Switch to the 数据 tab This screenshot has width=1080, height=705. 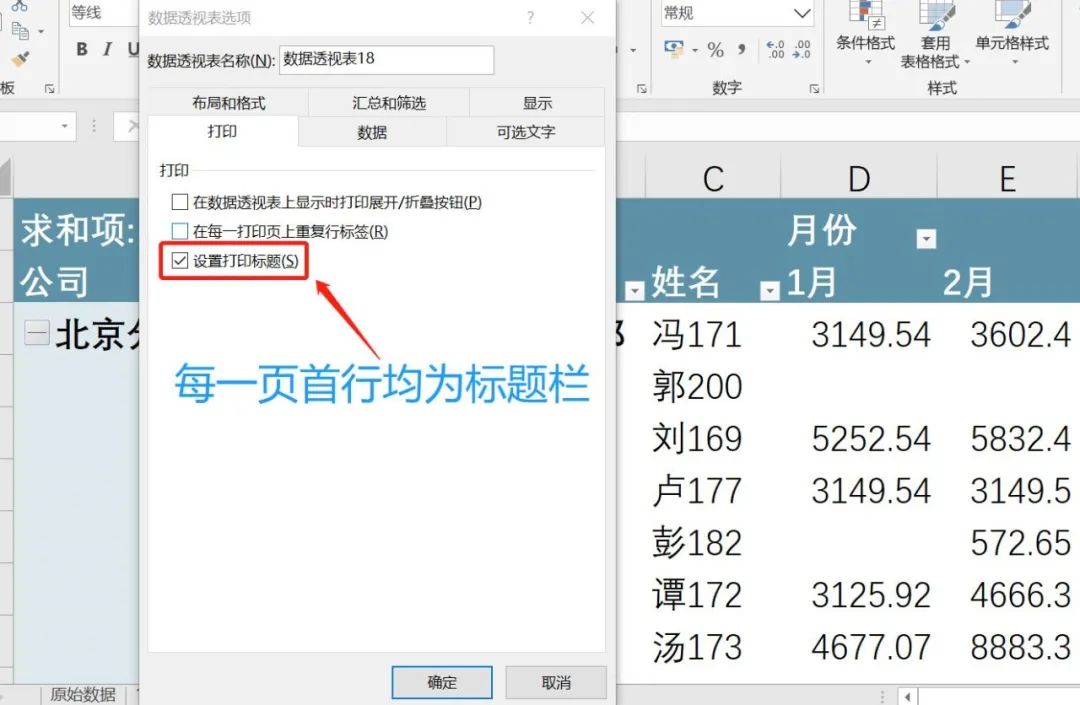point(372,131)
